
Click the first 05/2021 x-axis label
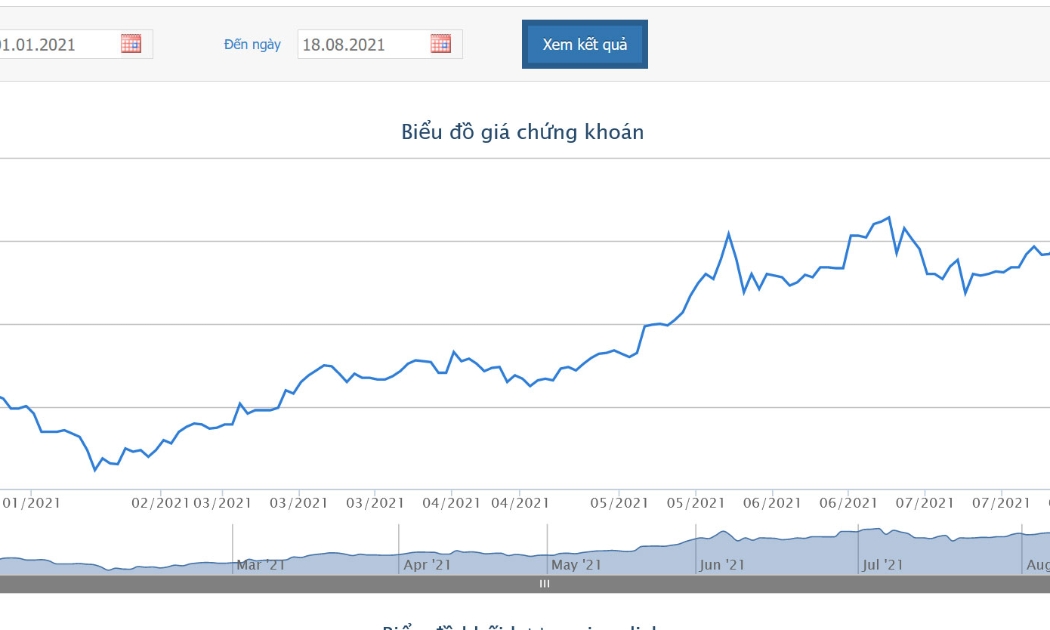(x=619, y=503)
